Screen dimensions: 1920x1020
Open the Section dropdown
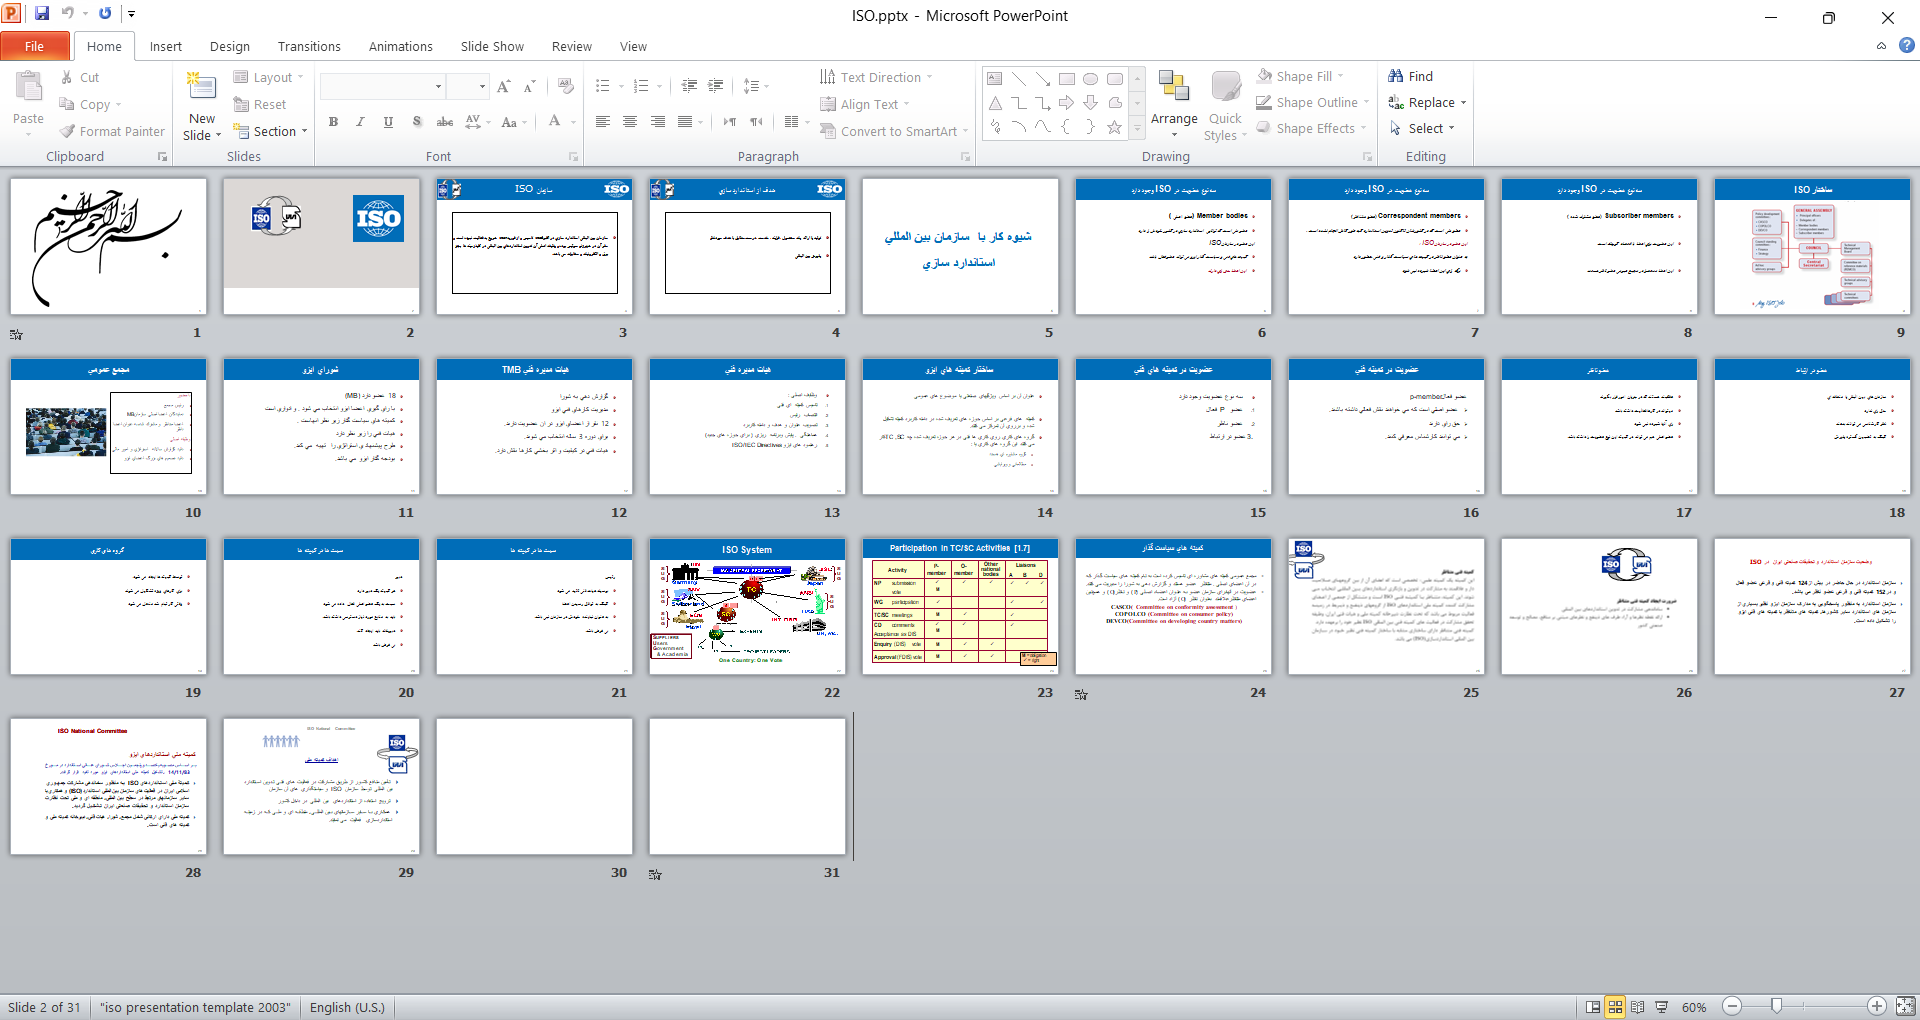click(270, 131)
